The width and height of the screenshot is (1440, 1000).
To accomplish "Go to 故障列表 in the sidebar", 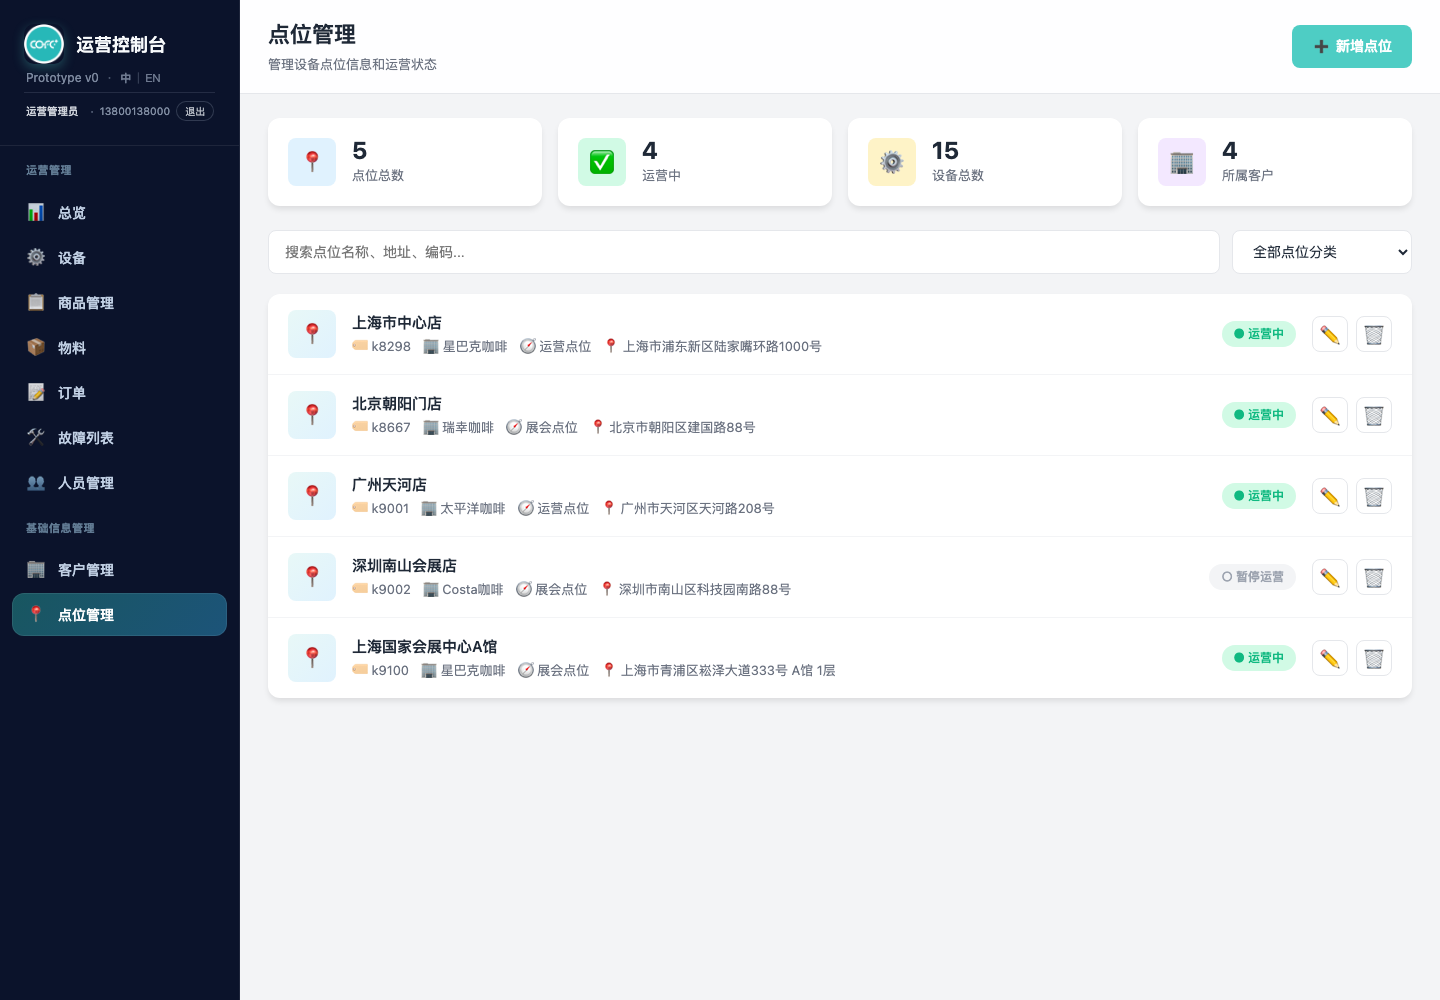I will click(x=119, y=438).
